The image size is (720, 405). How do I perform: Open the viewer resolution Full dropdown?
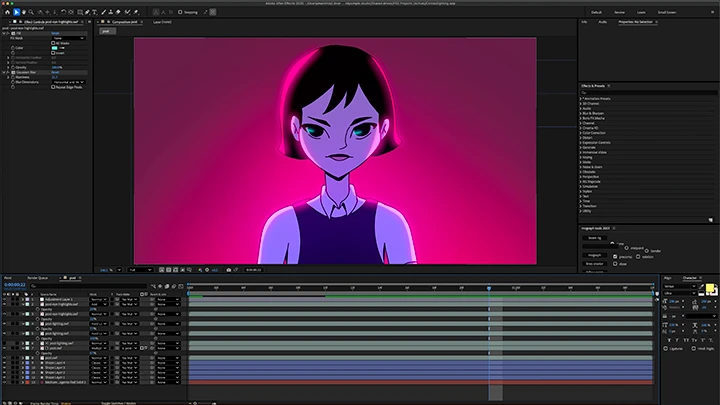point(141,269)
